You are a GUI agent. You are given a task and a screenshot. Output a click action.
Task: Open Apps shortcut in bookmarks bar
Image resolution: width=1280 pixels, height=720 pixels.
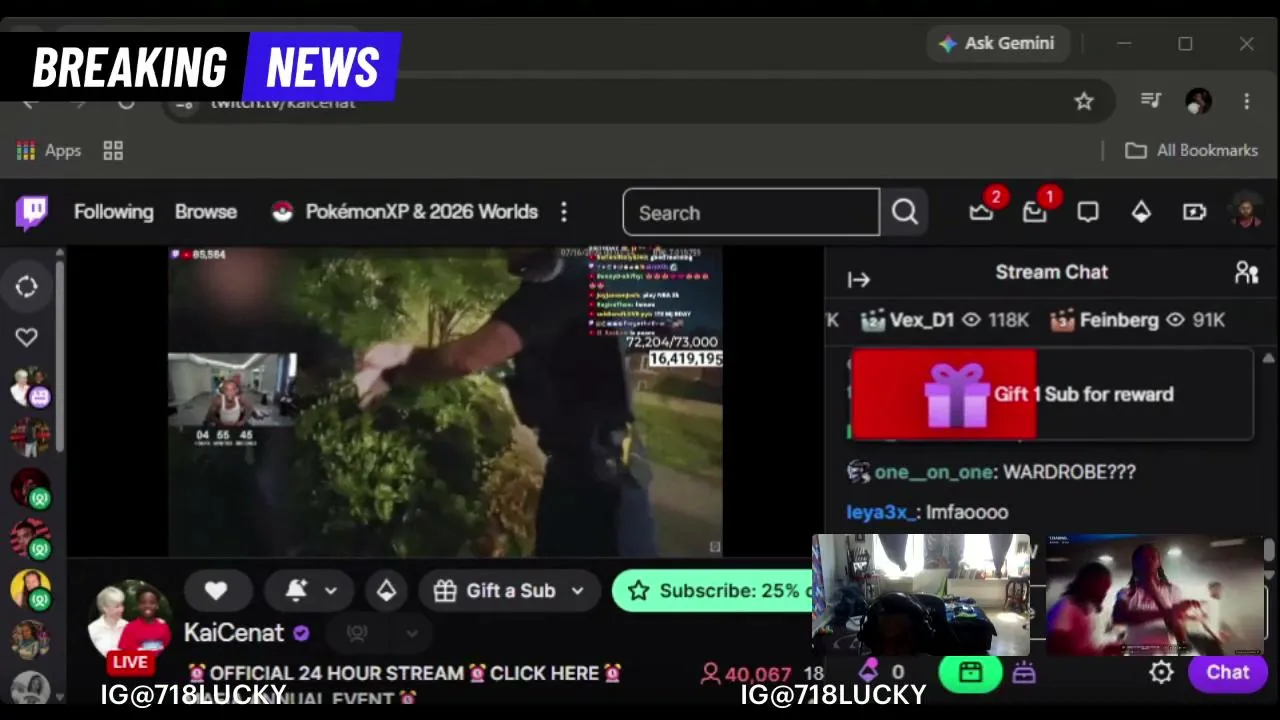pyautogui.click(x=49, y=150)
